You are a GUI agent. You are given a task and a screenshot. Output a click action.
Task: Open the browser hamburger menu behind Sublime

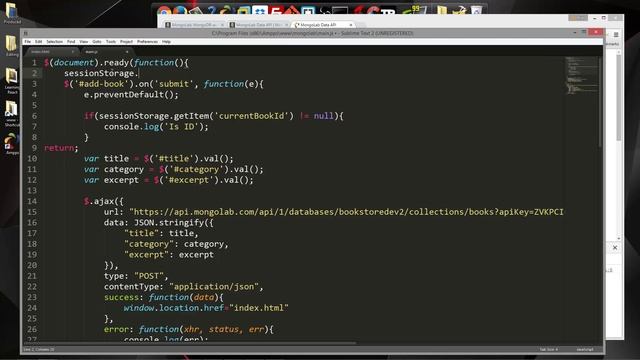click(x=616, y=35)
